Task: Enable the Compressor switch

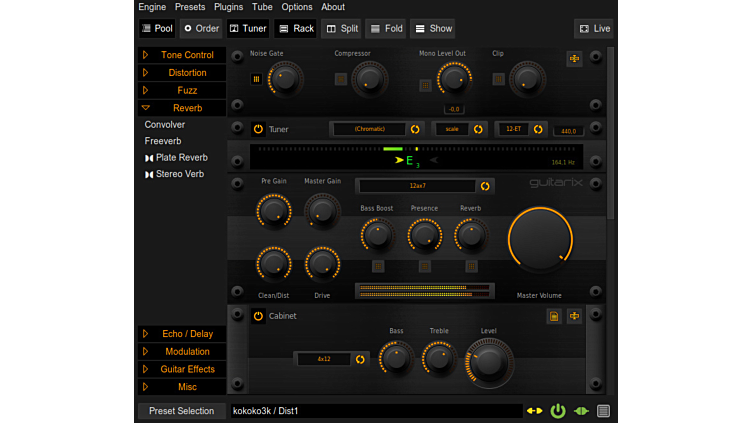Action: [x=341, y=79]
